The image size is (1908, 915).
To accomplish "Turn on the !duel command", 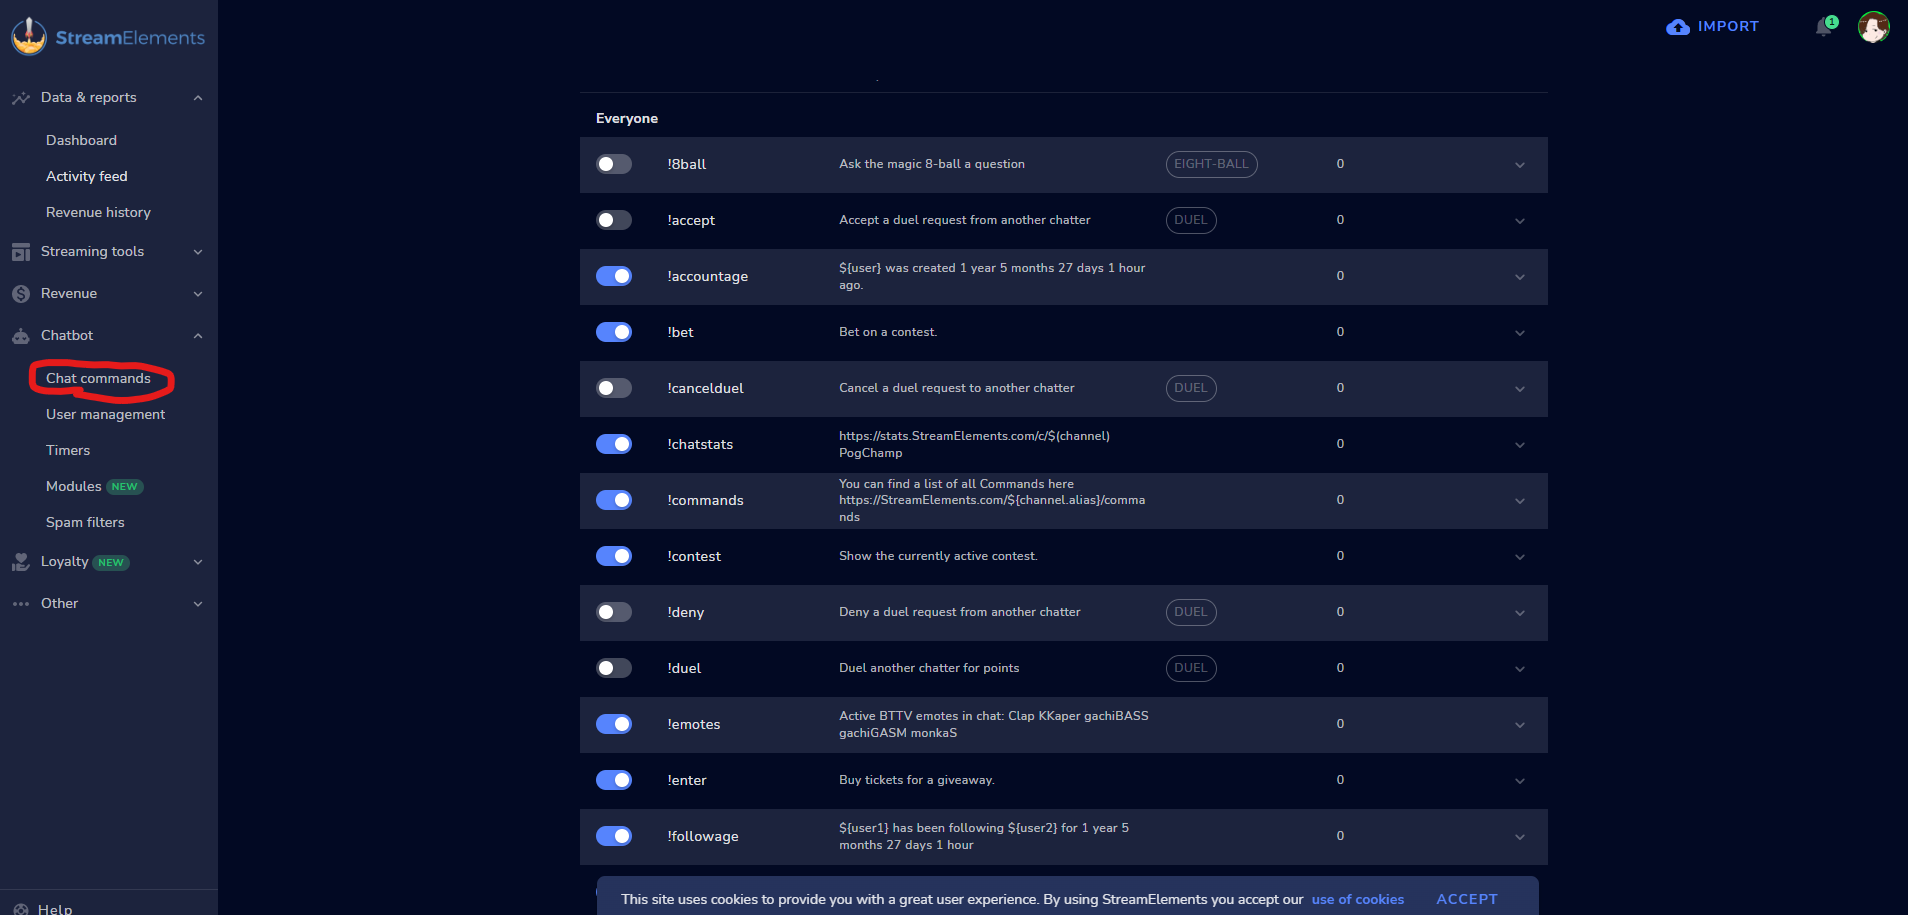I will (x=614, y=668).
